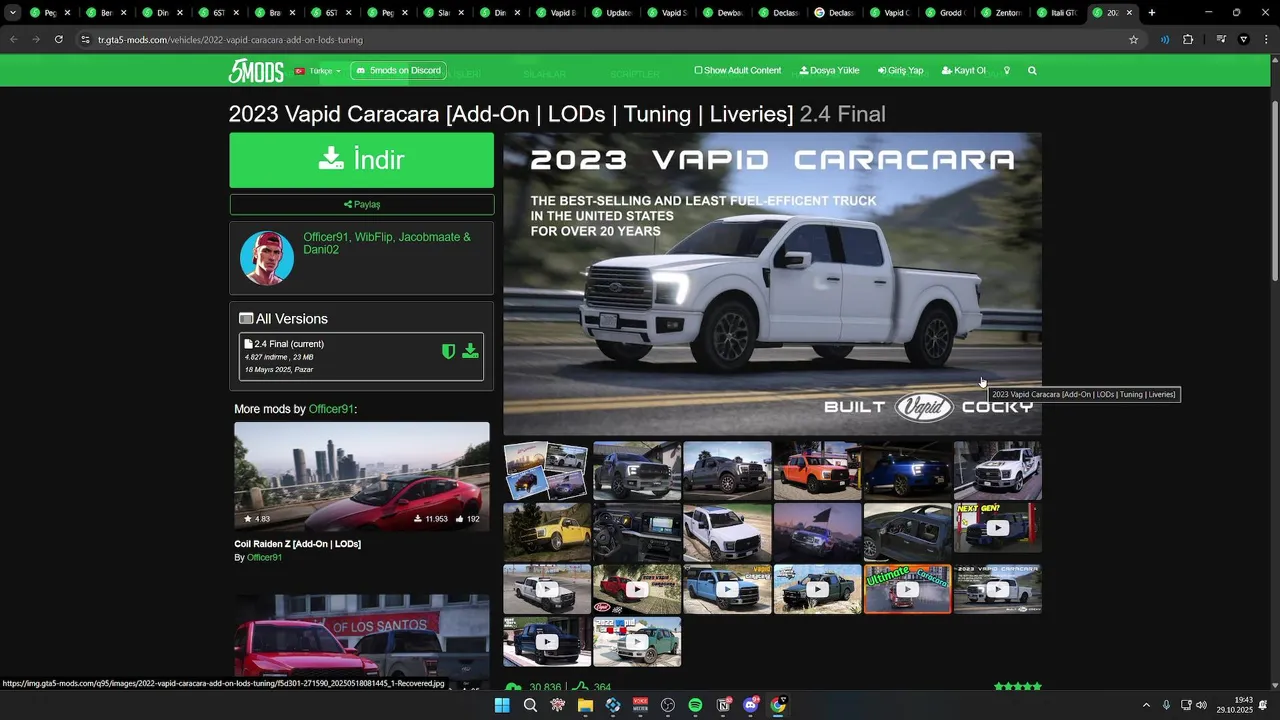Open the browser extensions puzzle icon
Image resolution: width=1280 pixels, height=720 pixels.
click(x=1188, y=40)
